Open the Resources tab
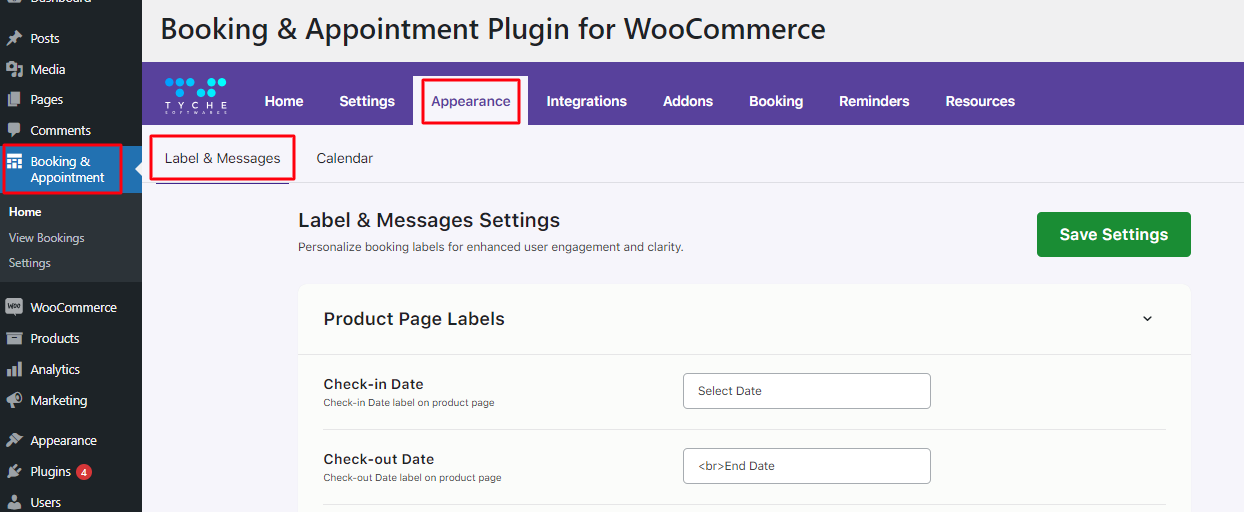The width and height of the screenshot is (1244, 512). coord(980,101)
